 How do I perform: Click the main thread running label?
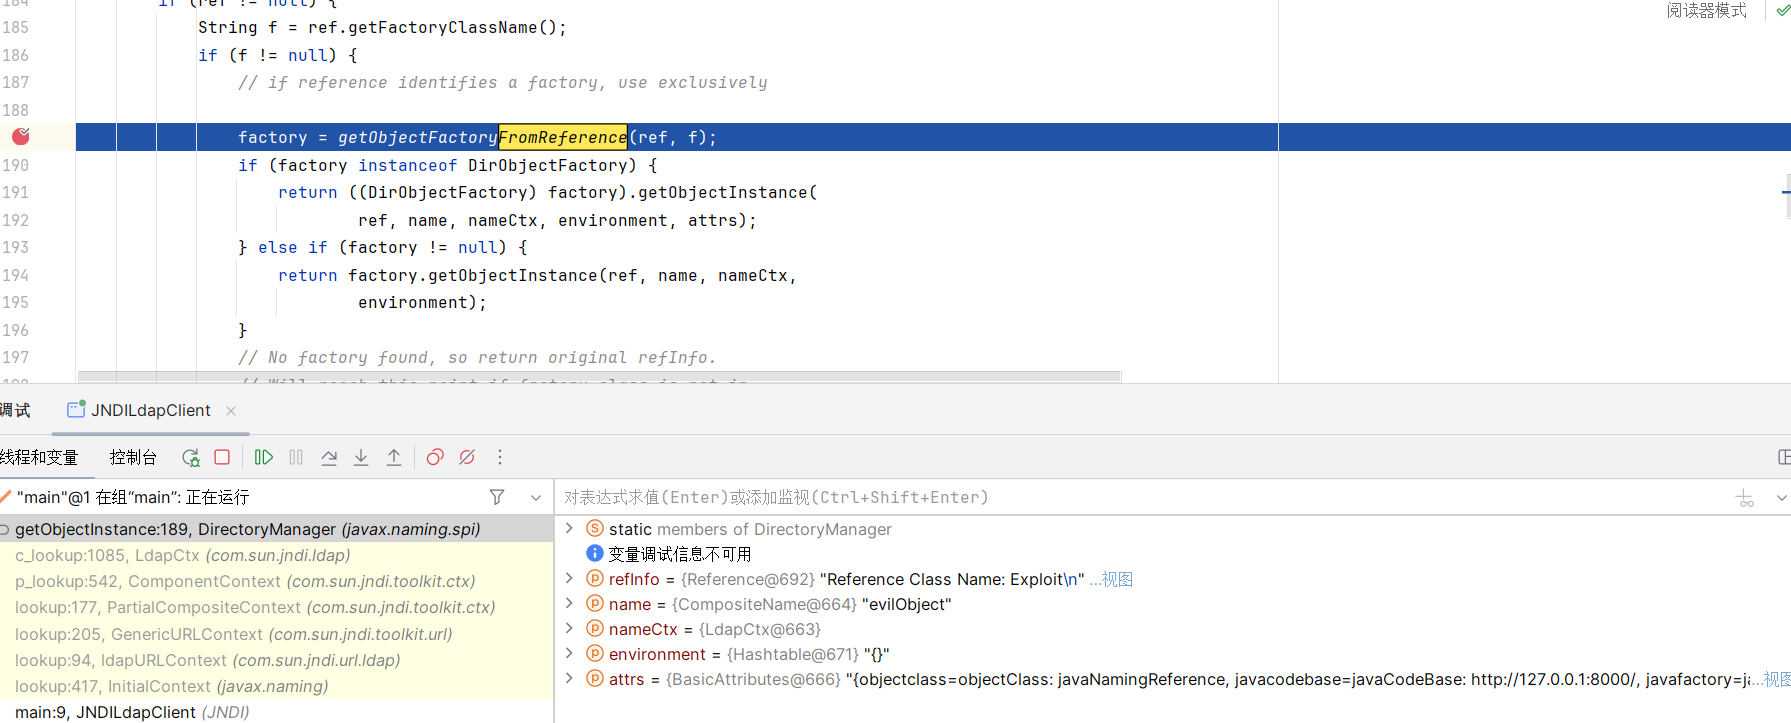click(133, 497)
